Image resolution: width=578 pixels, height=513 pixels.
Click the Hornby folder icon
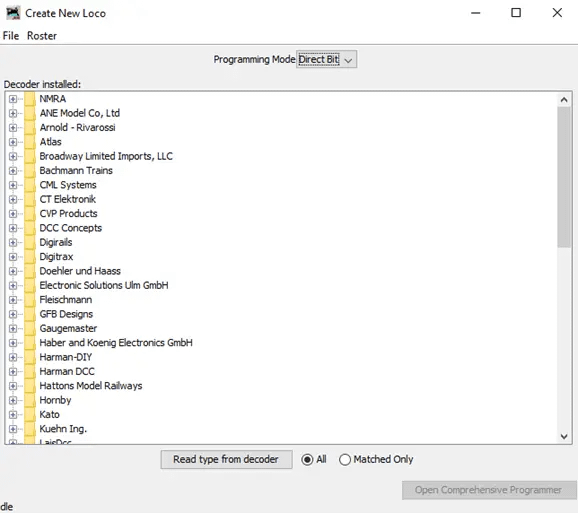point(30,400)
